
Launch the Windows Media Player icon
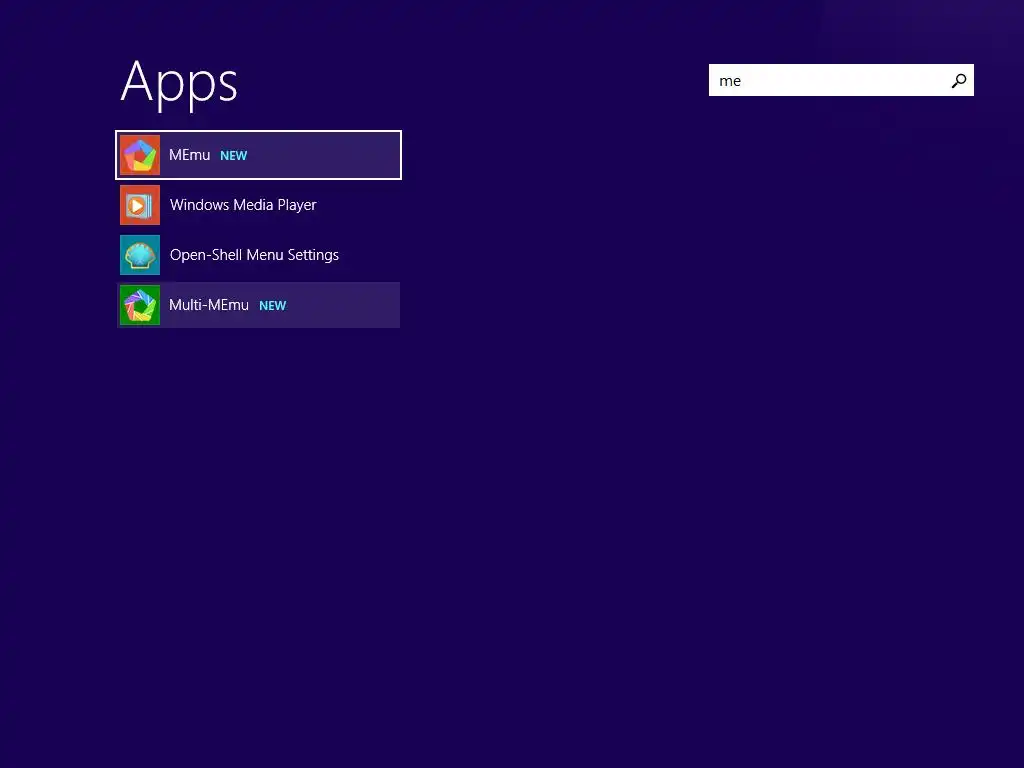[140, 205]
